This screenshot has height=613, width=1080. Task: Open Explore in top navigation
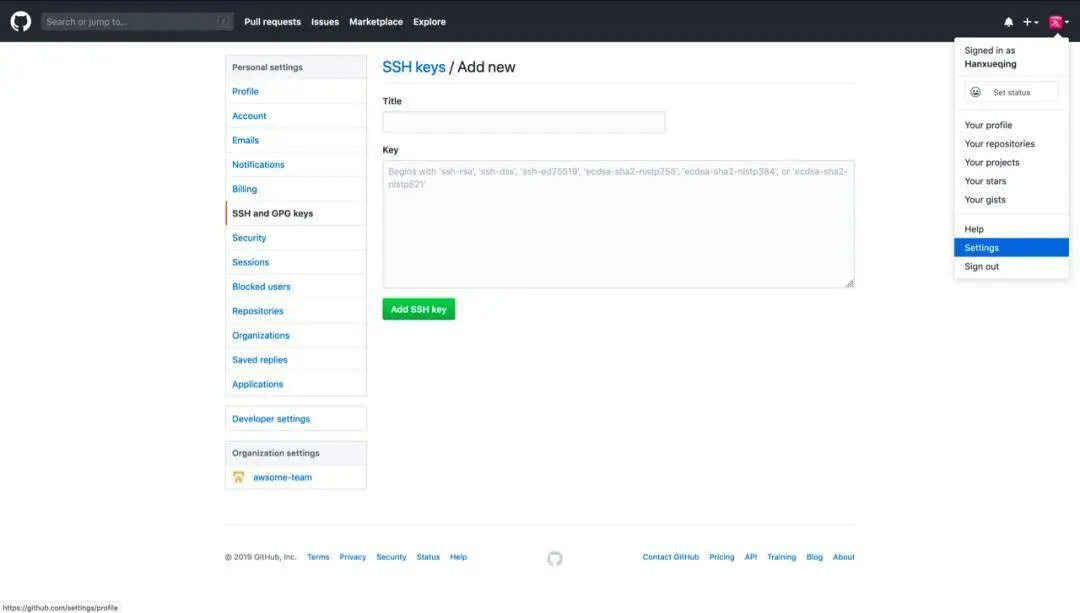tap(429, 22)
